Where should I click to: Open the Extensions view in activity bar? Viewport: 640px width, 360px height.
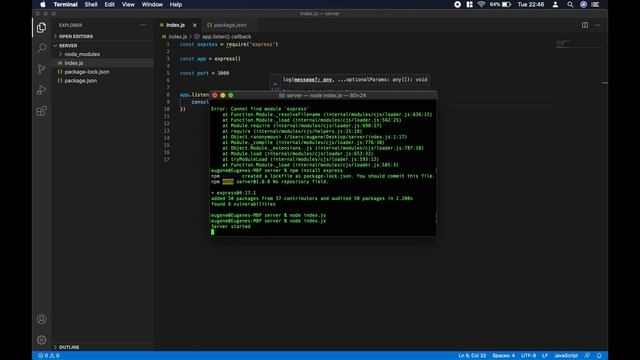click(x=41, y=111)
